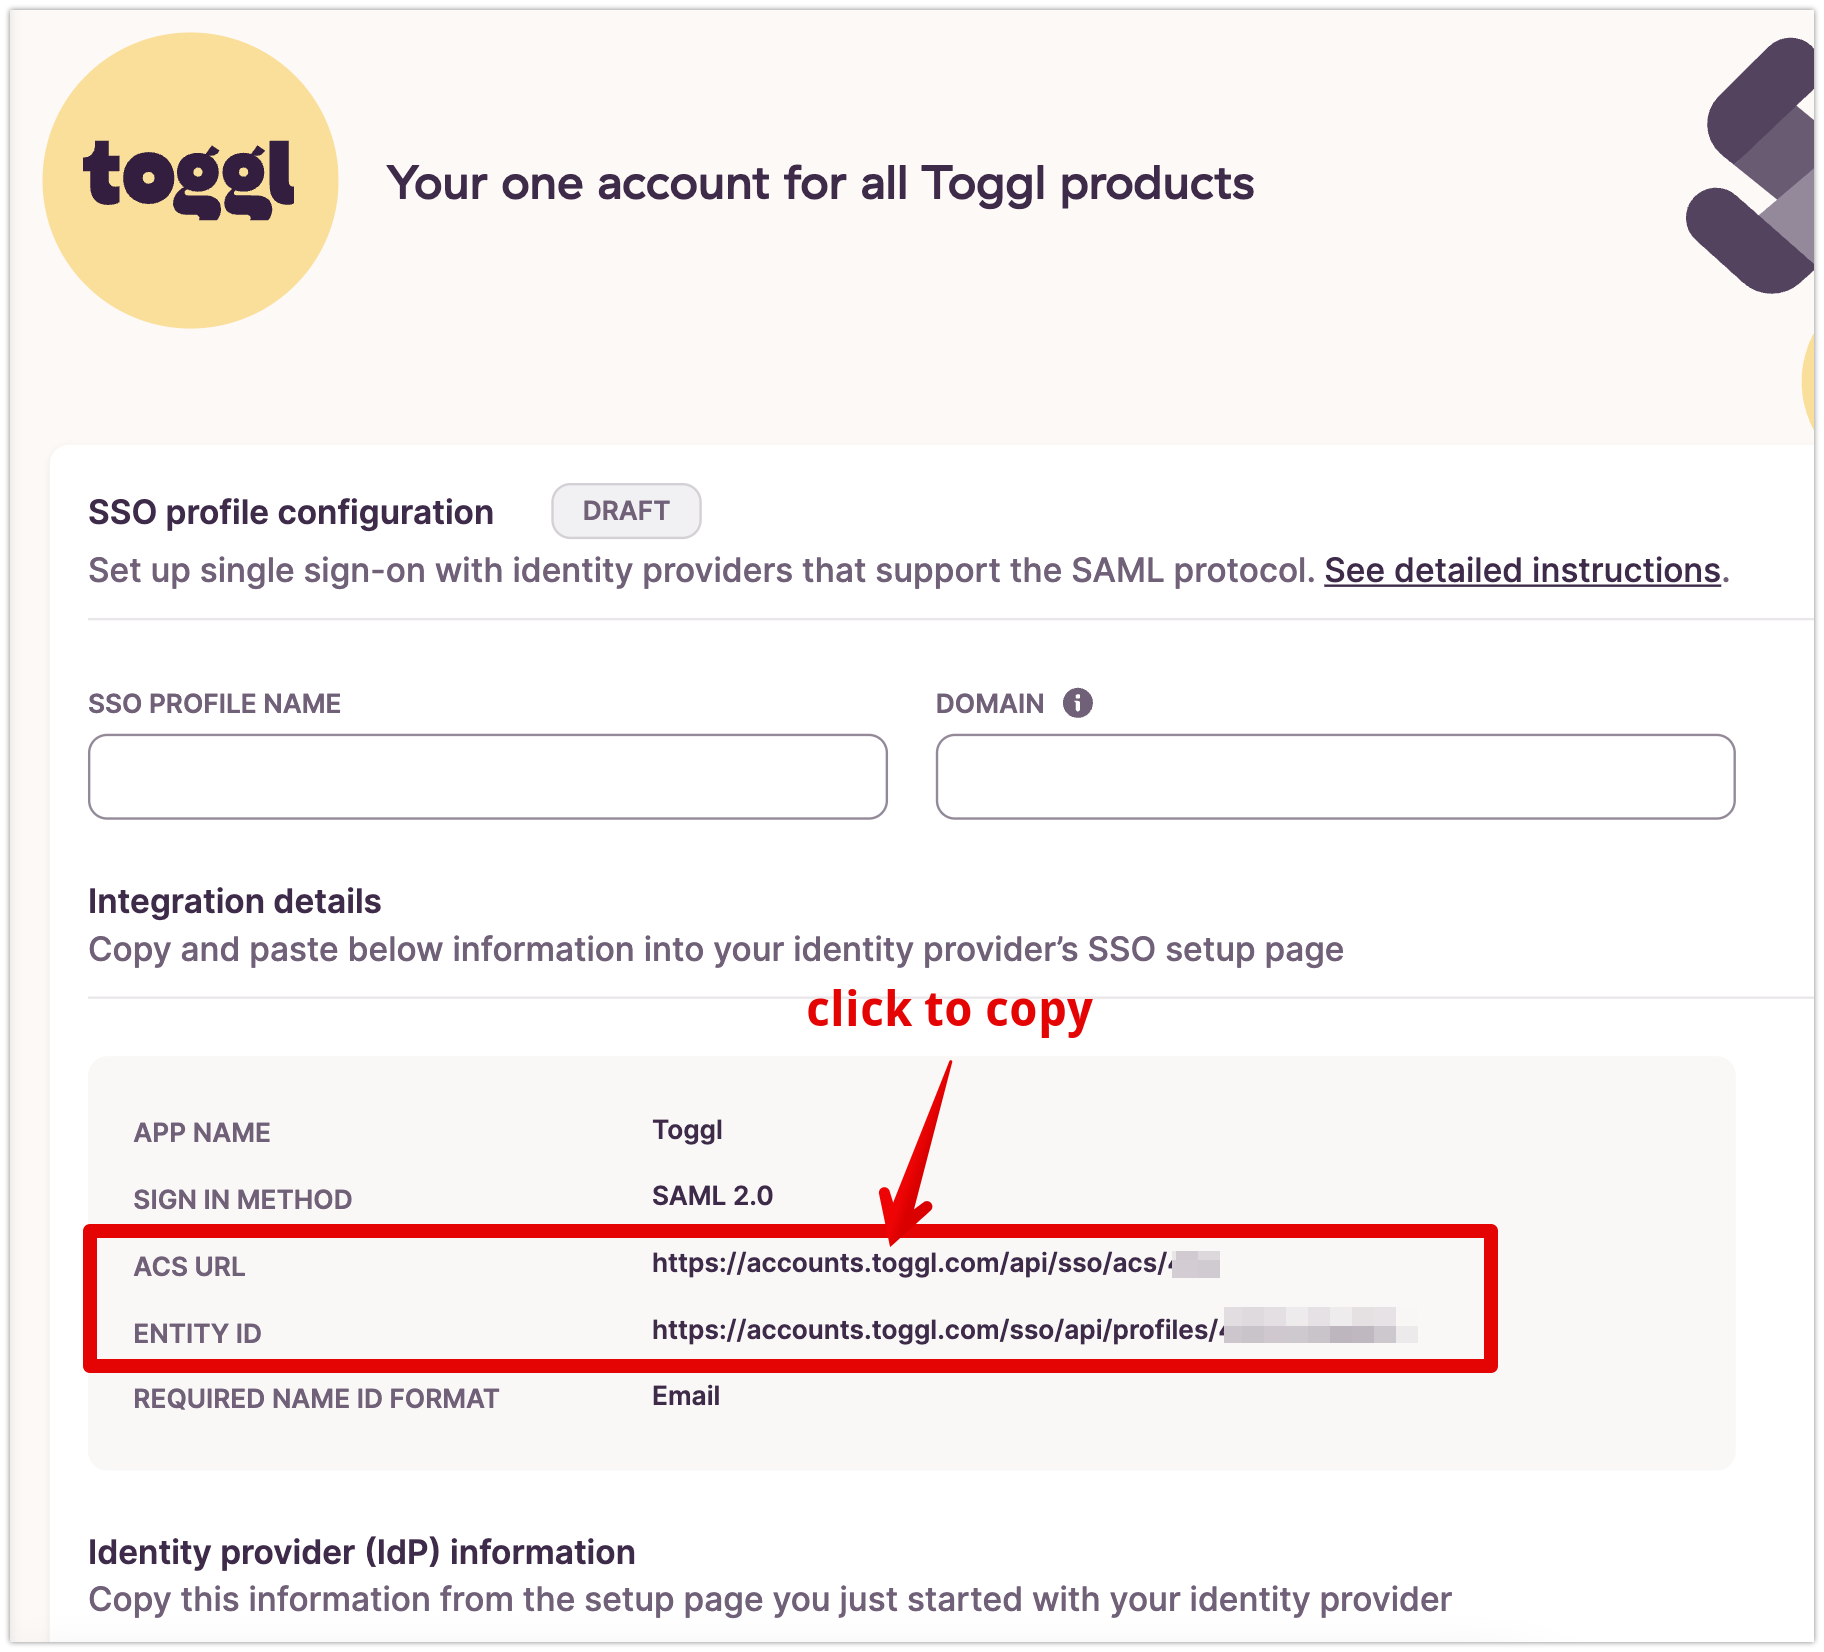
Task: Click the Integration details heading
Action: click(x=235, y=901)
